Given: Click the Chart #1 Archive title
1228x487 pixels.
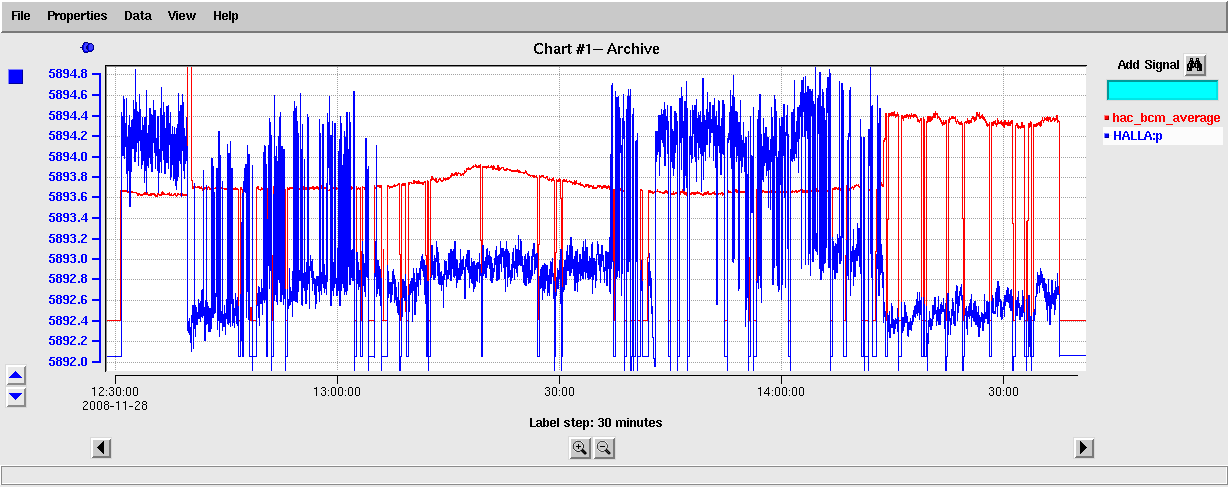Looking at the screenshot, I should 596,48.
